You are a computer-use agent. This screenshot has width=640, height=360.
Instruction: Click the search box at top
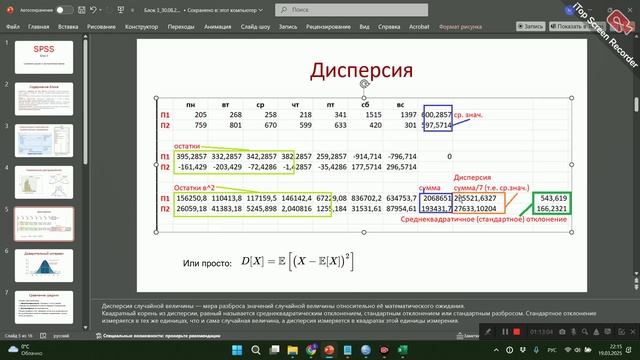pyautogui.click(x=351, y=10)
